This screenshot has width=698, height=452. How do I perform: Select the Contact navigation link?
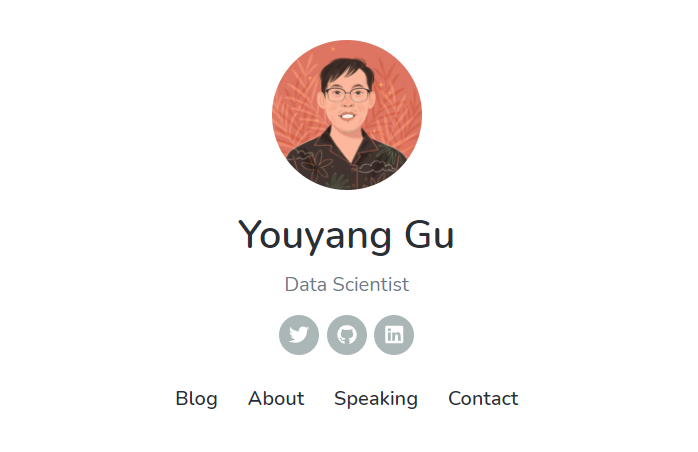pos(483,399)
